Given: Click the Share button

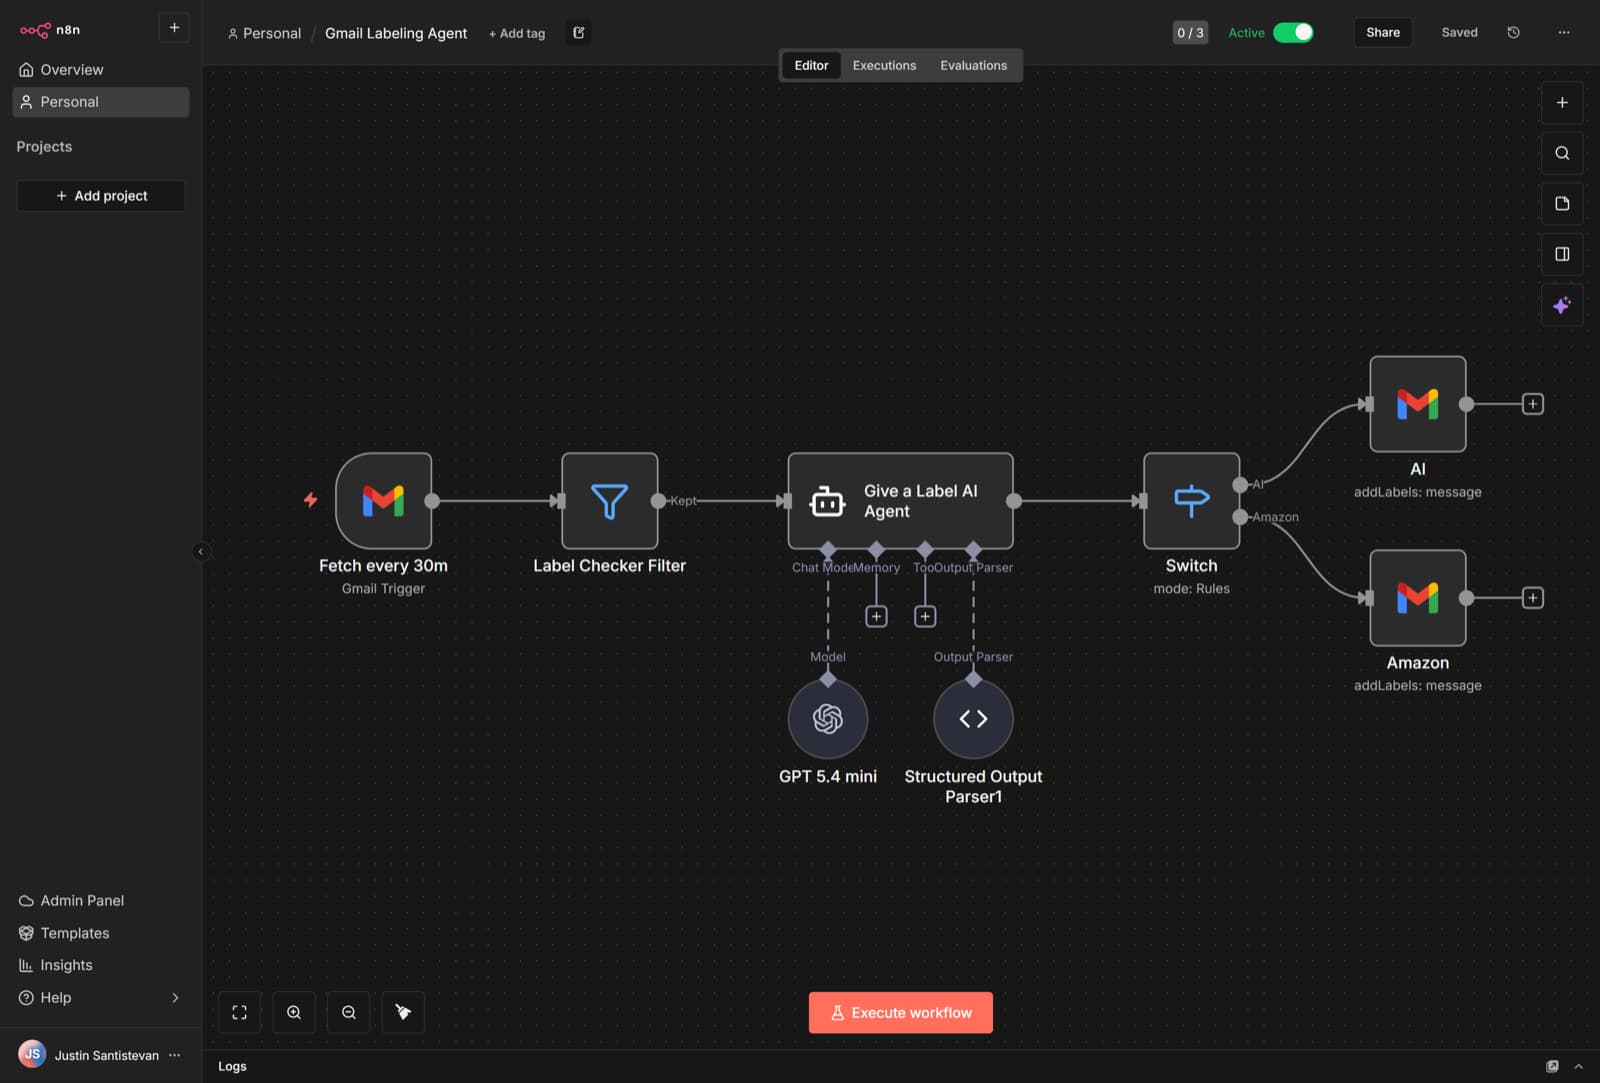Looking at the screenshot, I should point(1383,33).
